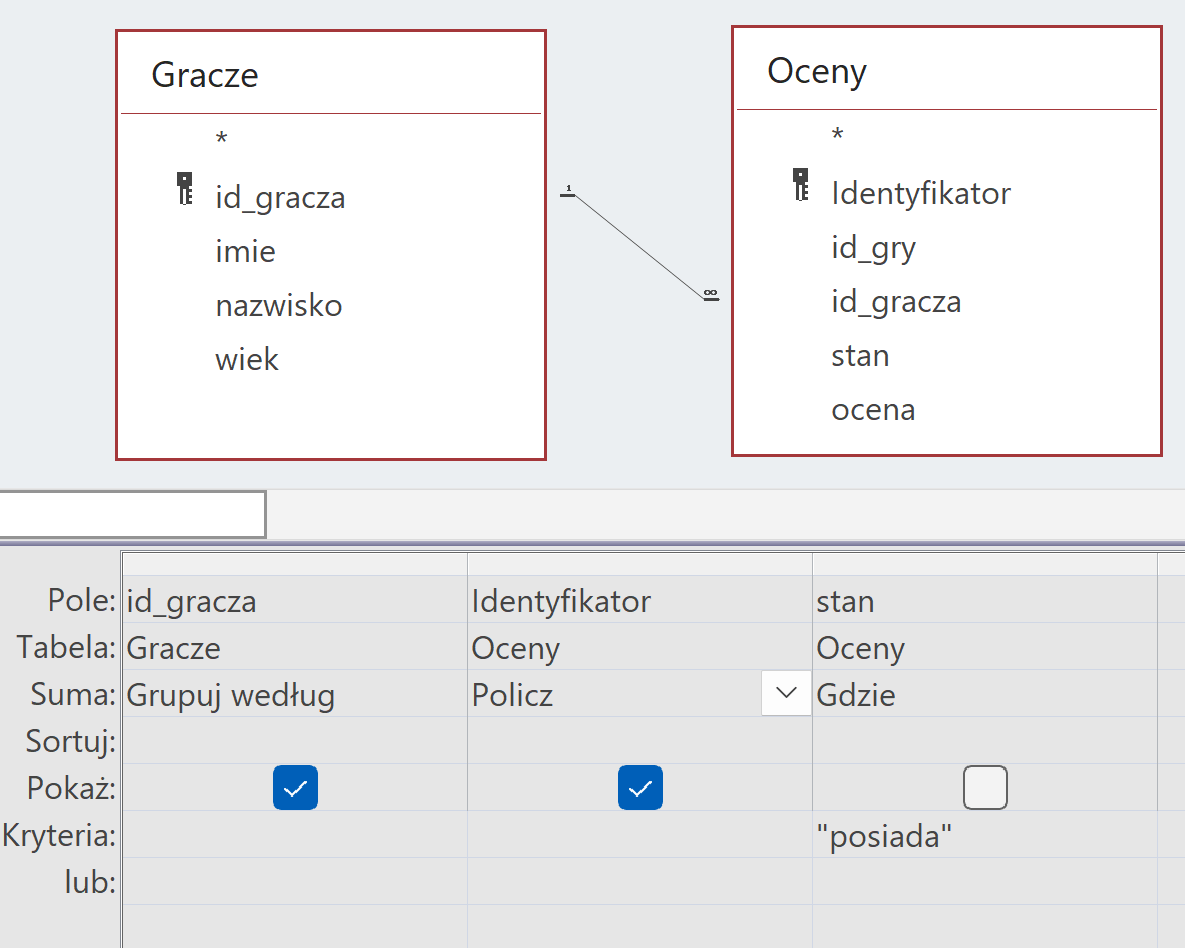Click the Sortuj cell for stan column

tap(985, 741)
